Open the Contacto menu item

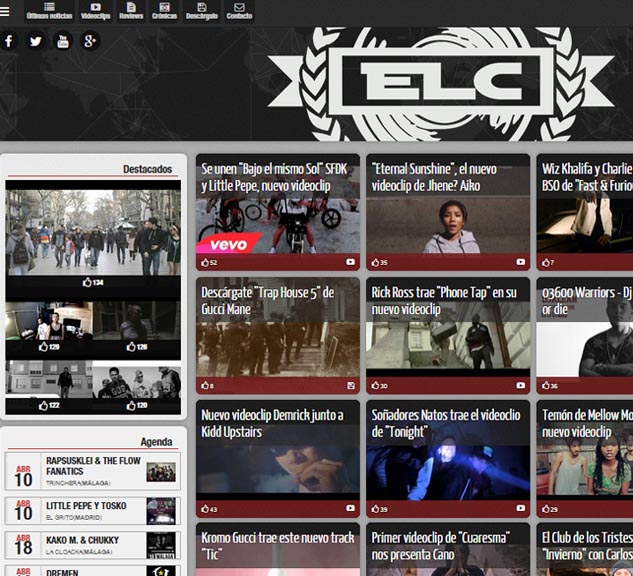coord(239,11)
